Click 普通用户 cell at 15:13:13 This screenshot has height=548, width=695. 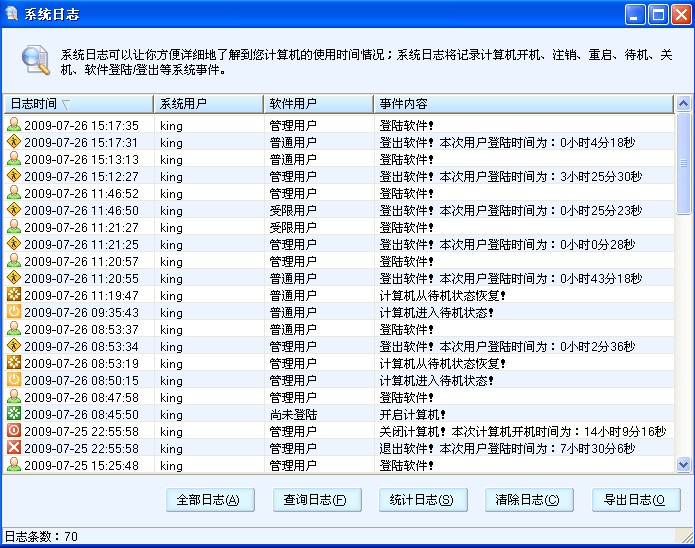(293, 159)
